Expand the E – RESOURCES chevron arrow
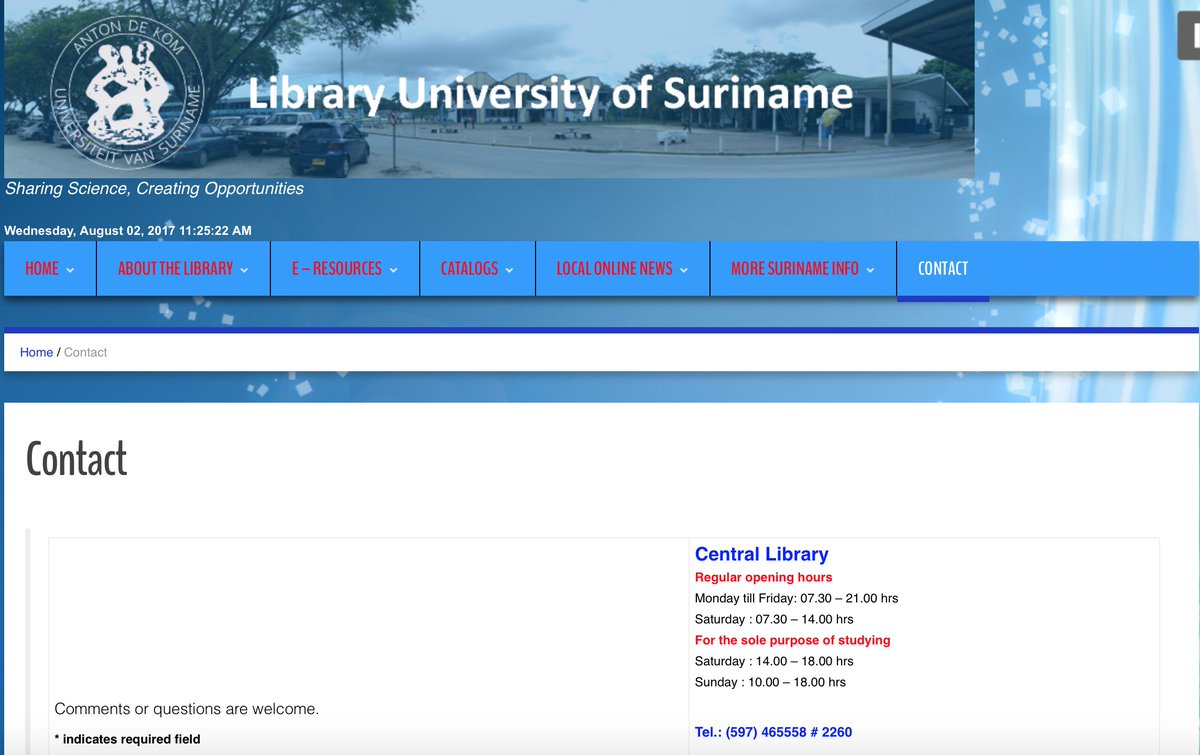The height and width of the screenshot is (755, 1200). pyautogui.click(x=393, y=270)
